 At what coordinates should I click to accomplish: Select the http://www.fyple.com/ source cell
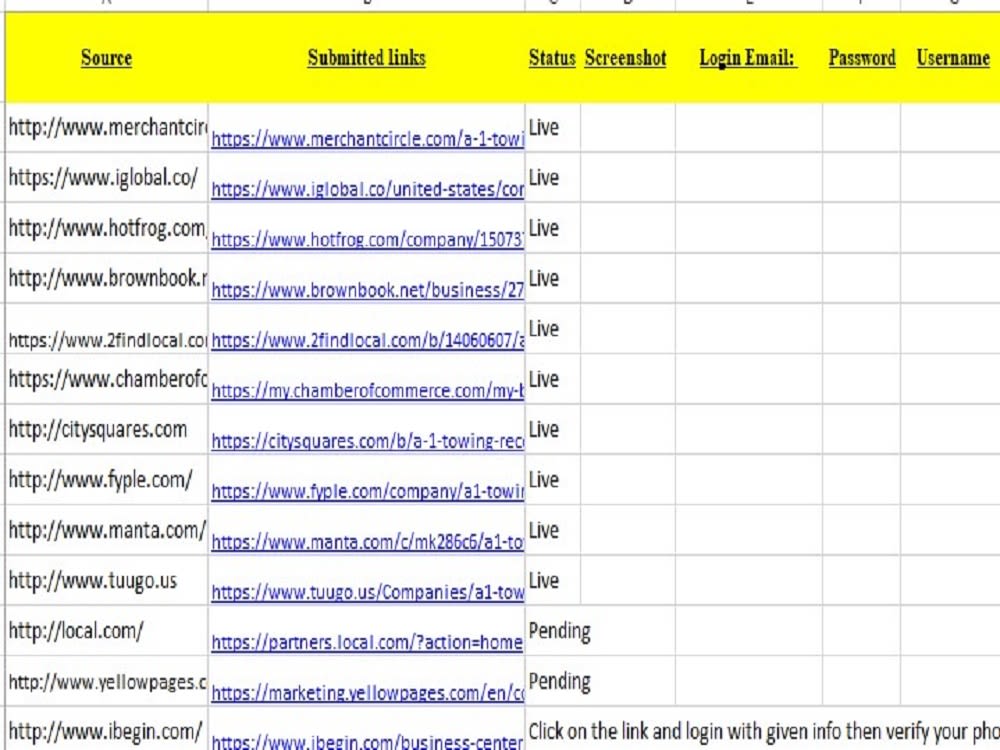(107, 480)
